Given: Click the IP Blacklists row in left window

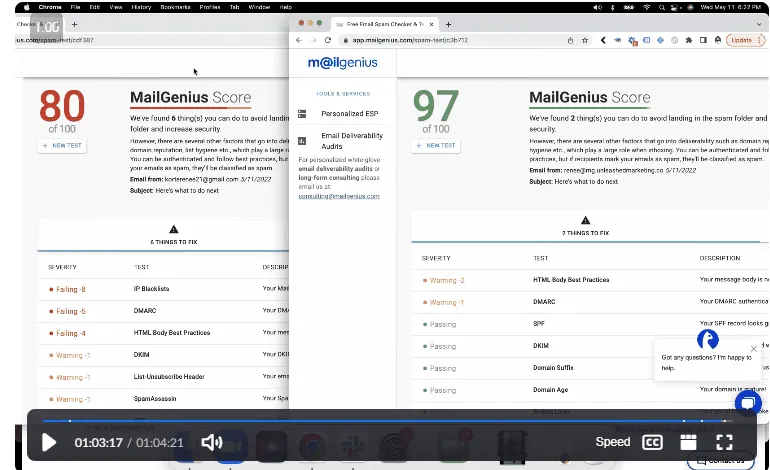Looking at the screenshot, I should (x=163, y=289).
